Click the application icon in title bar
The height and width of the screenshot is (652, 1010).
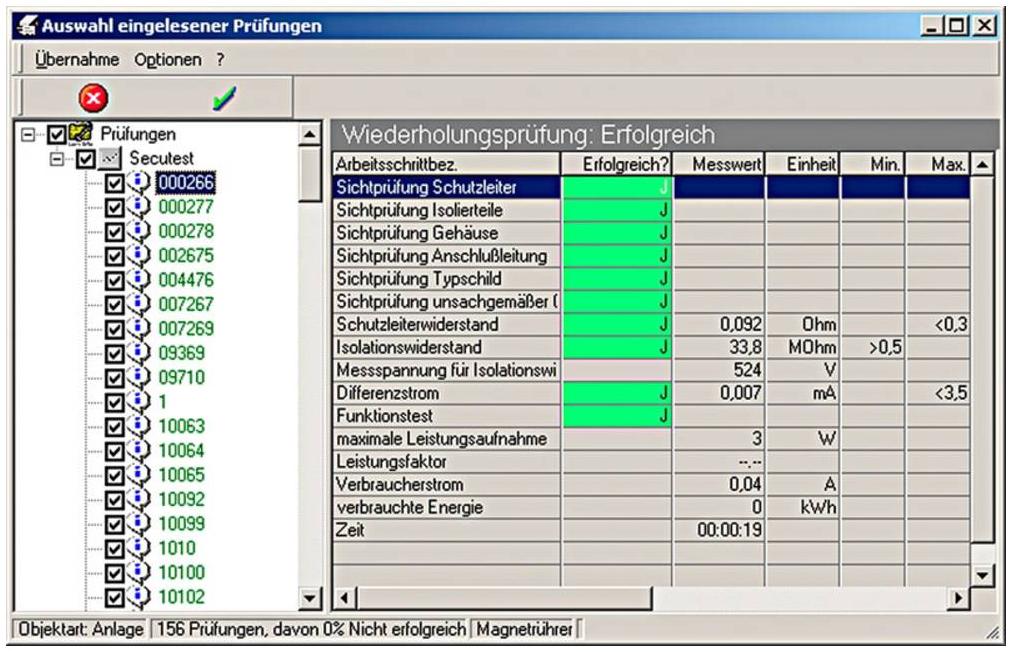(24, 24)
